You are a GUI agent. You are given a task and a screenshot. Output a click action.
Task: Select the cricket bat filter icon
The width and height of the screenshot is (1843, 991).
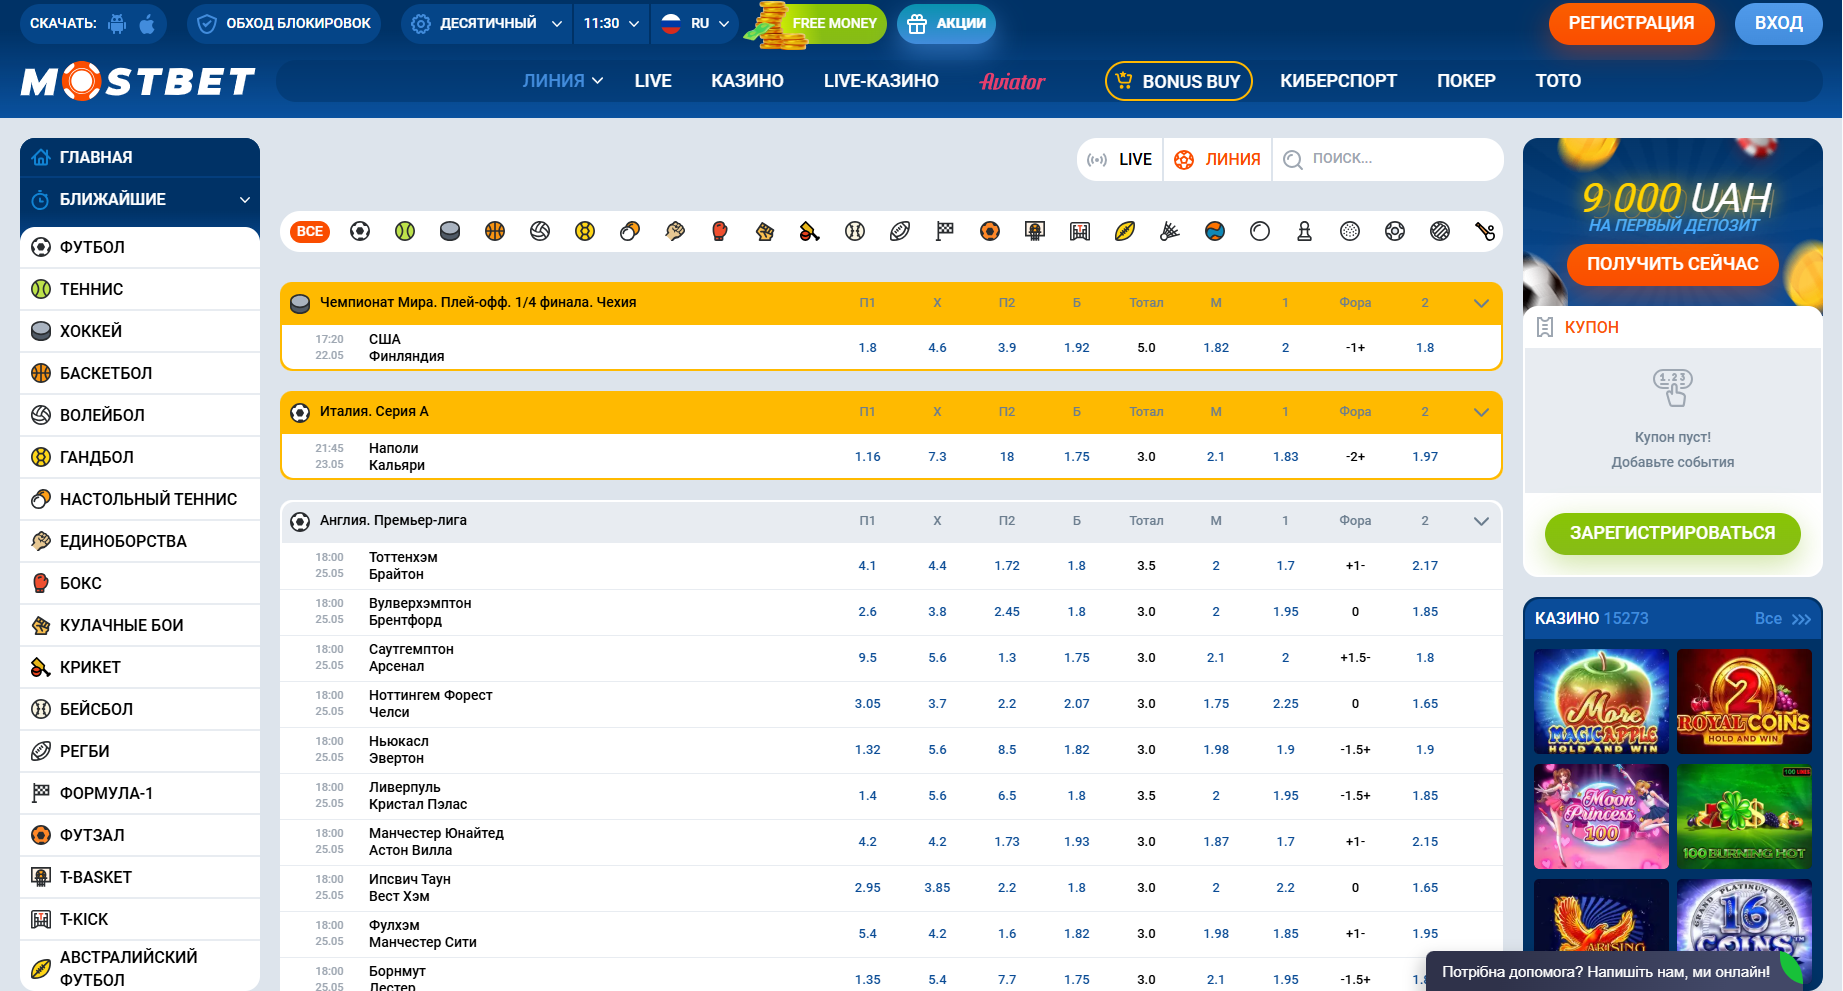(810, 231)
